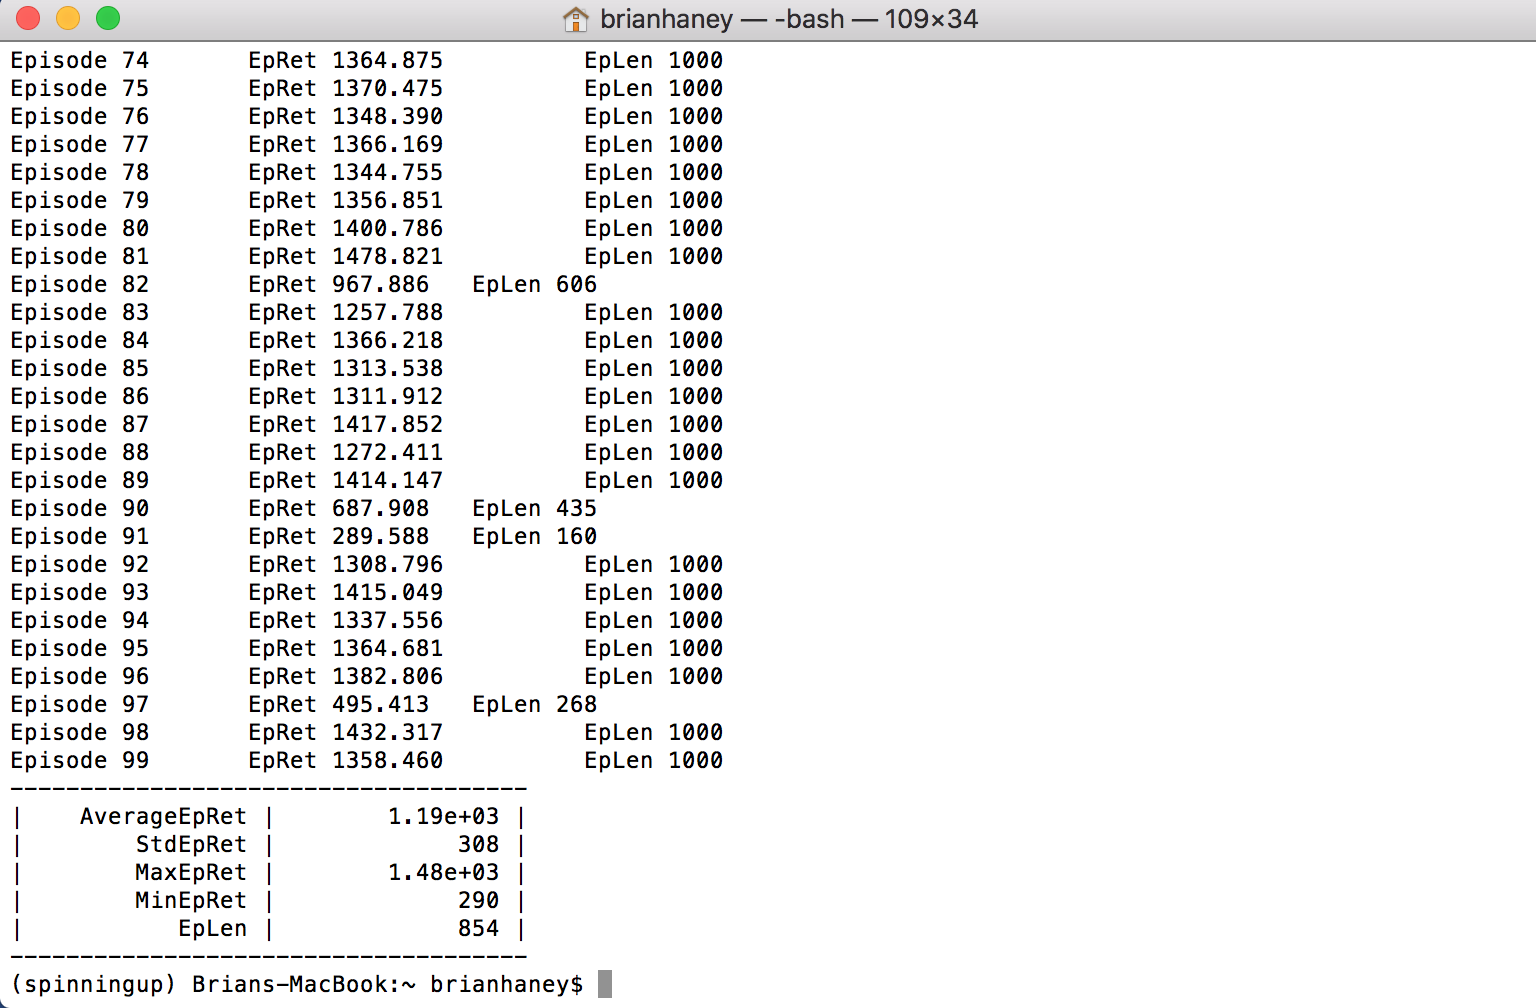This screenshot has height=1008, width=1536.
Task: Select the value 'EpRet 1308.796'
Action: [346, 564]
